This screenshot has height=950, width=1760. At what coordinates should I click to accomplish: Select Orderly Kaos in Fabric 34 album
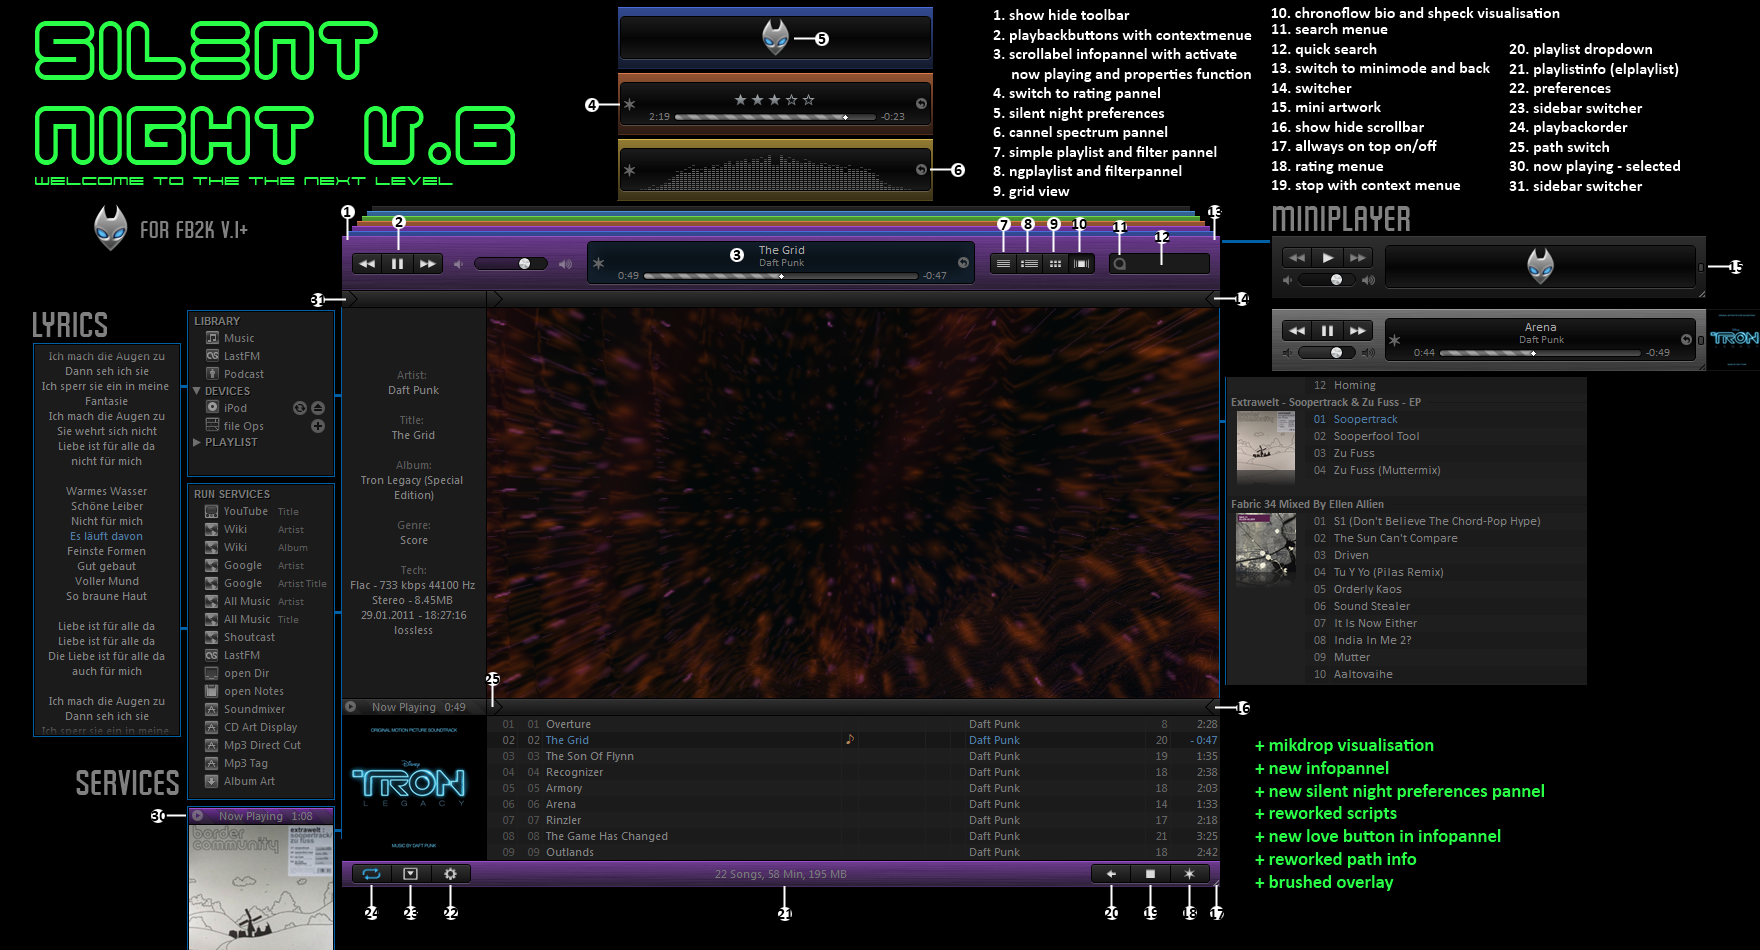(1367, 589)
